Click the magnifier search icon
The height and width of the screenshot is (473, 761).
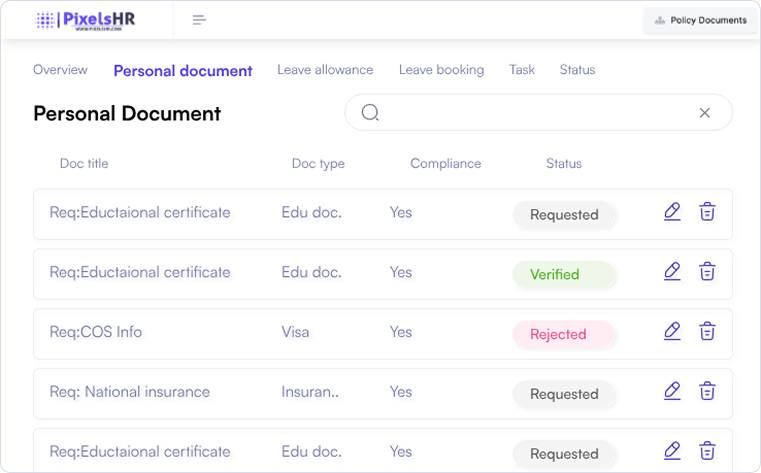pyautogui.click(x=370, y=113)
